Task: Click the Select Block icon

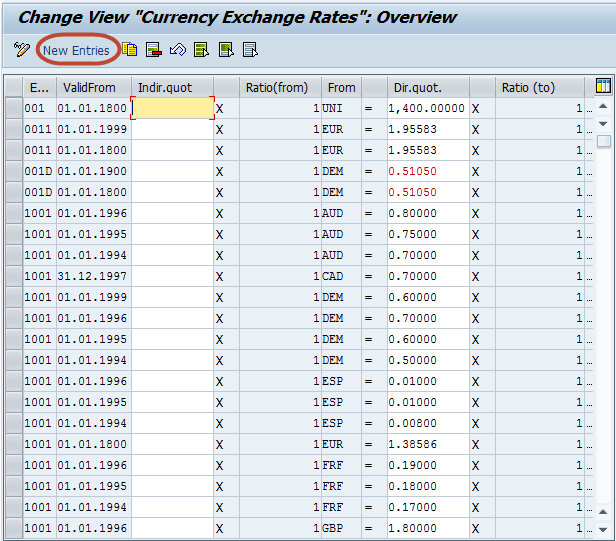Action: pyautogui.click(x=226, y=49)
